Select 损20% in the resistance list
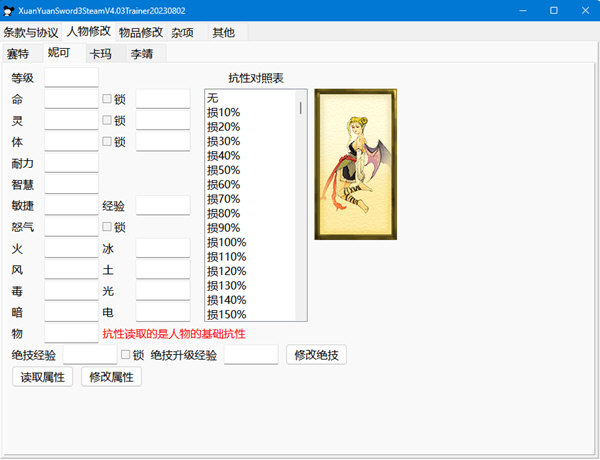Image resolution: width=600 pixels, height=460 pixels. (250, 127)
